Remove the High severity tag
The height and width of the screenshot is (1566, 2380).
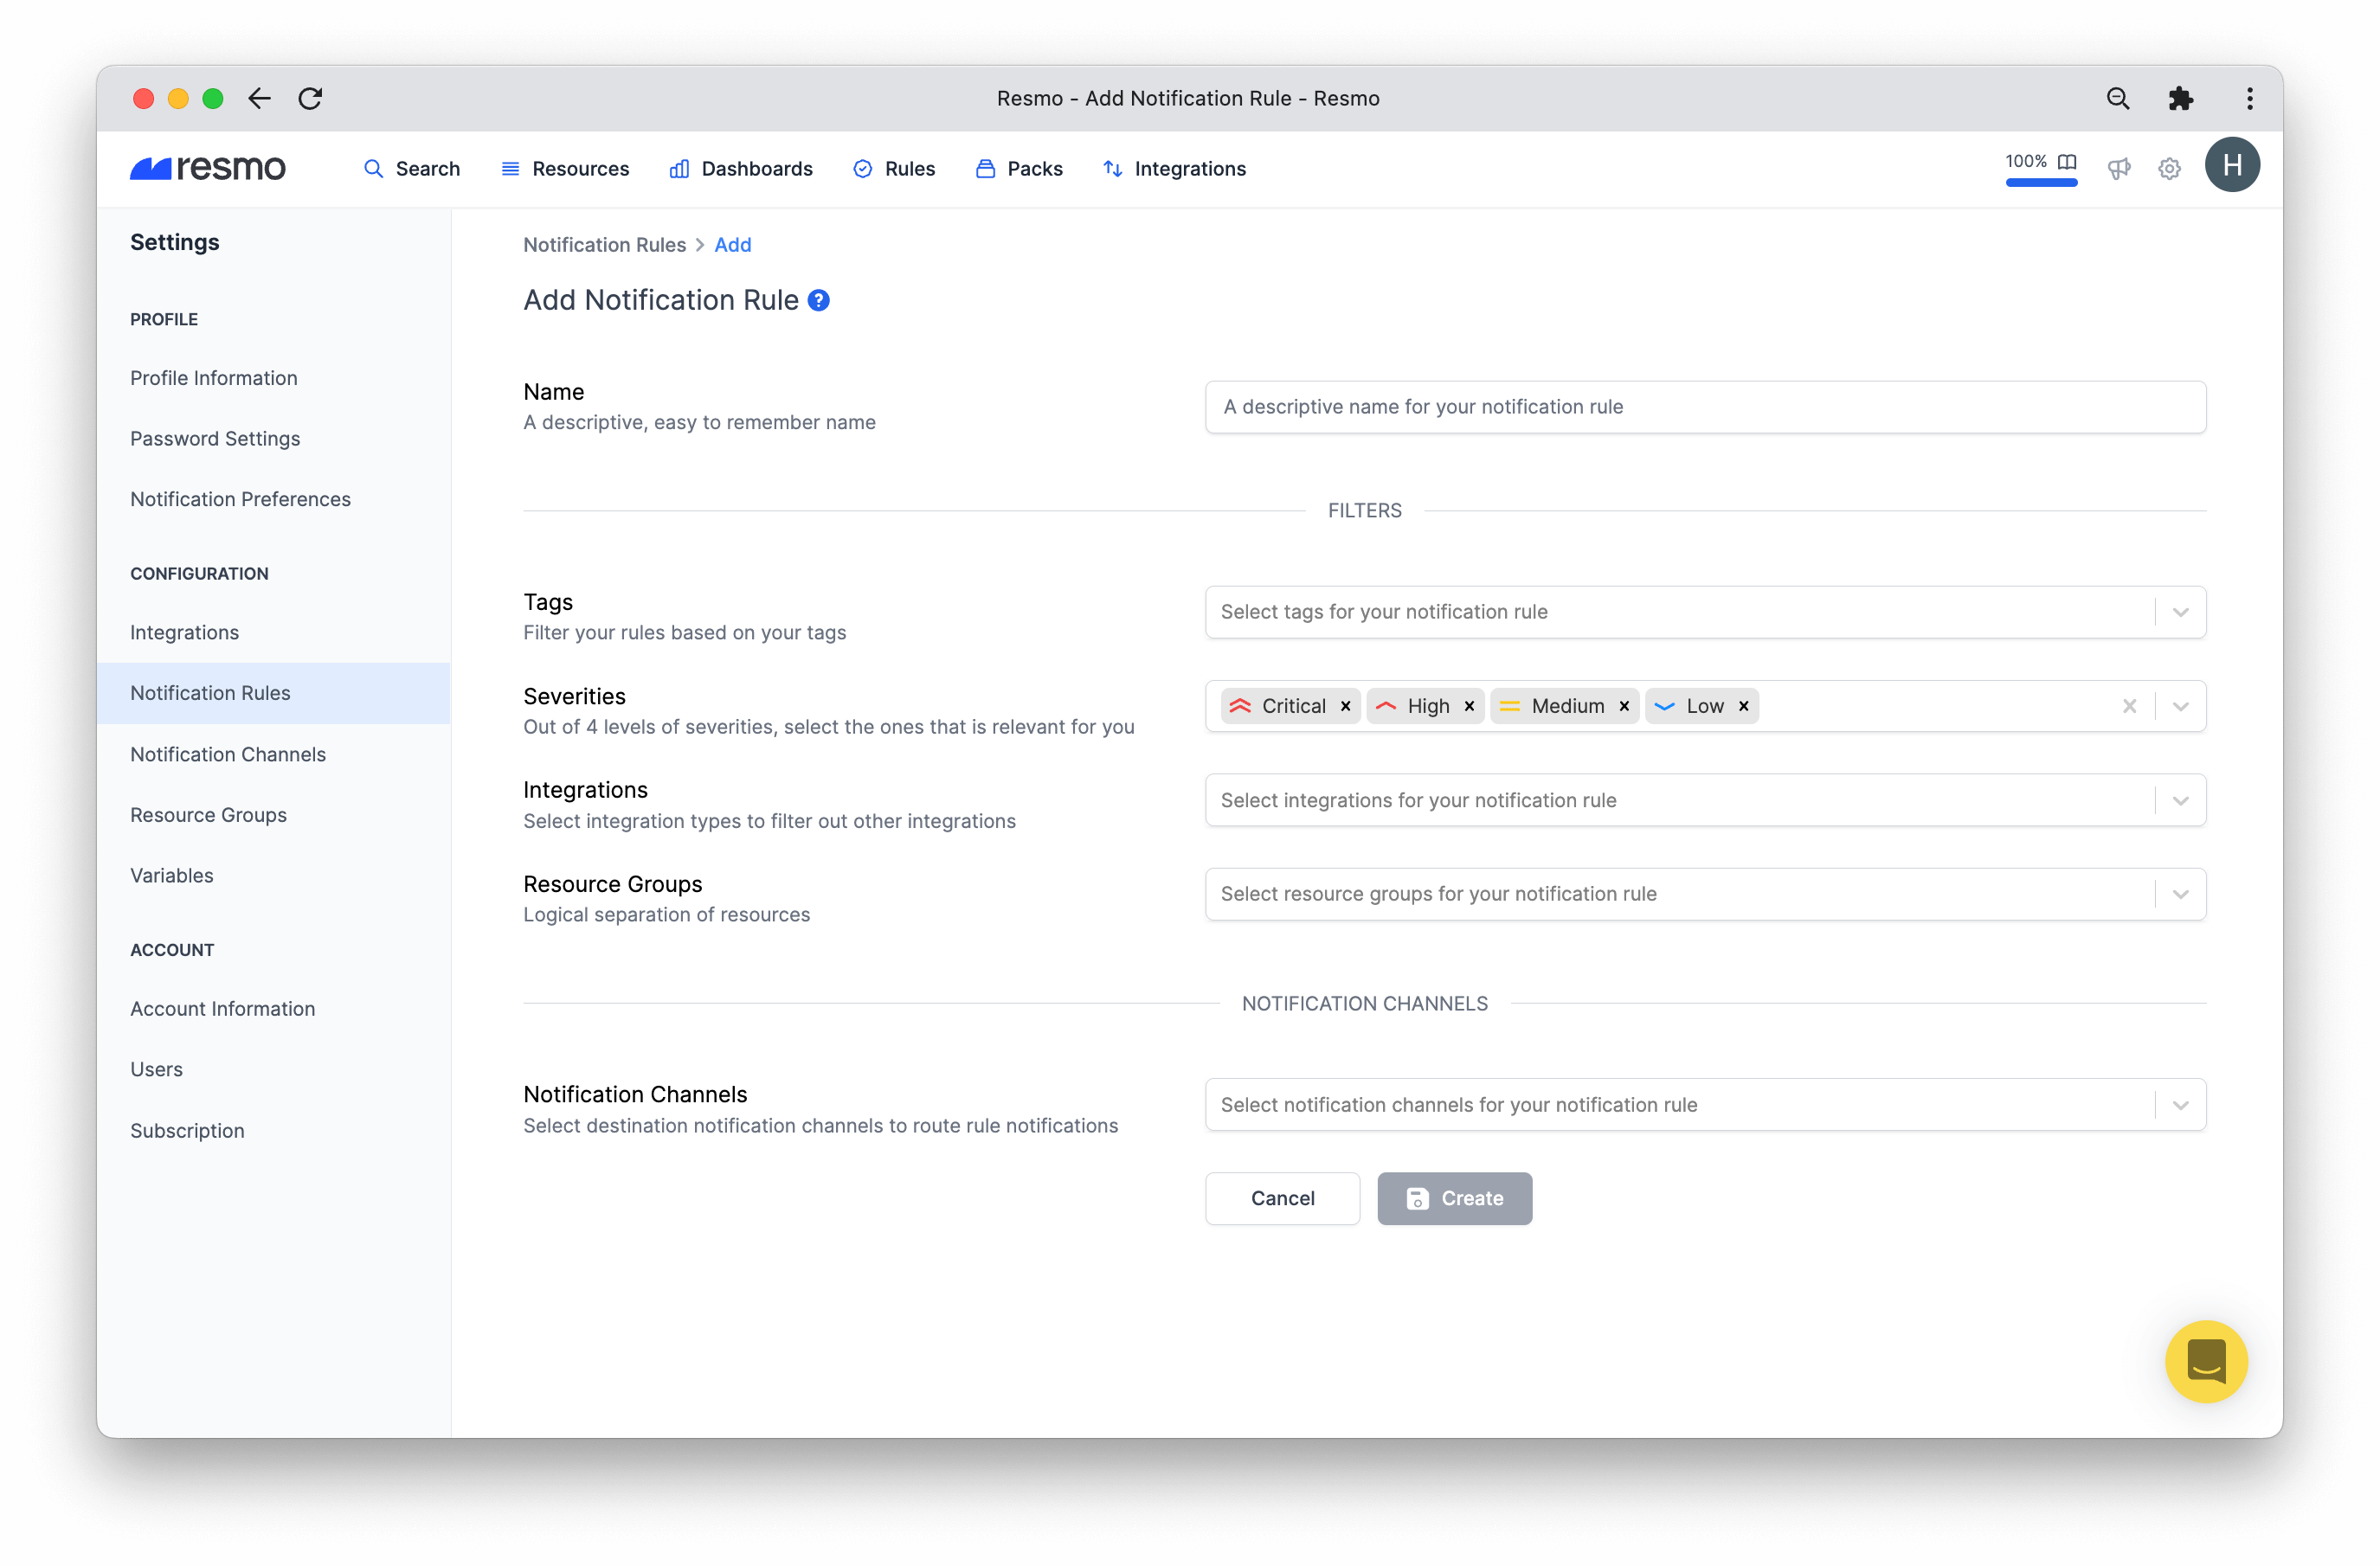pos(1469,706)
